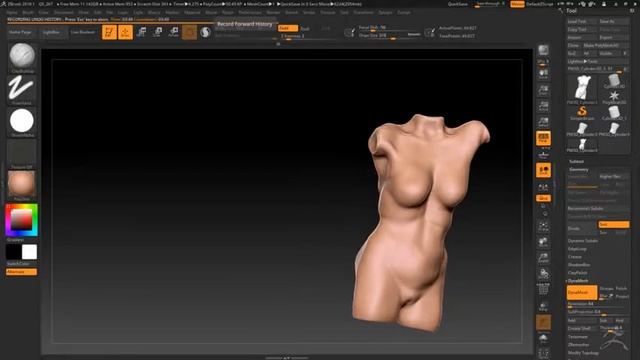Expand Crease section
Screen dimensions: 640x360
(575, 257)
